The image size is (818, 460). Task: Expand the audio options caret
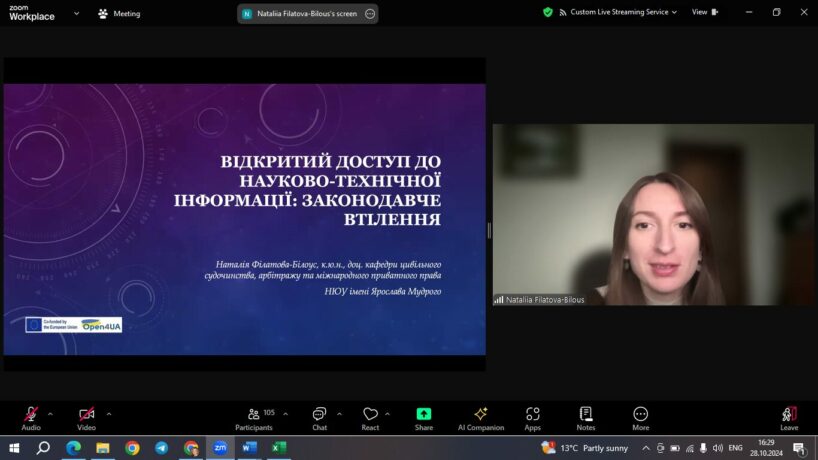tap(50, 413)
